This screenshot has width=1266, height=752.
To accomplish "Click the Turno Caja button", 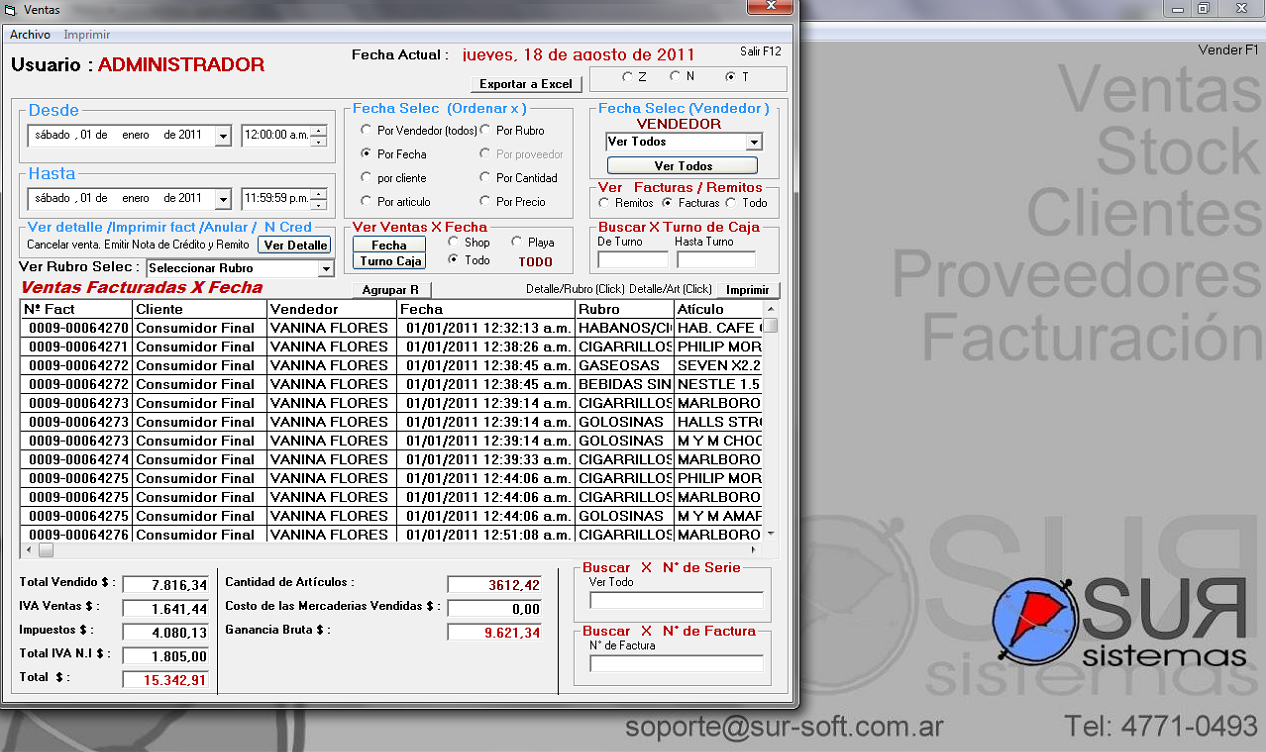I will tap(389, 261).
